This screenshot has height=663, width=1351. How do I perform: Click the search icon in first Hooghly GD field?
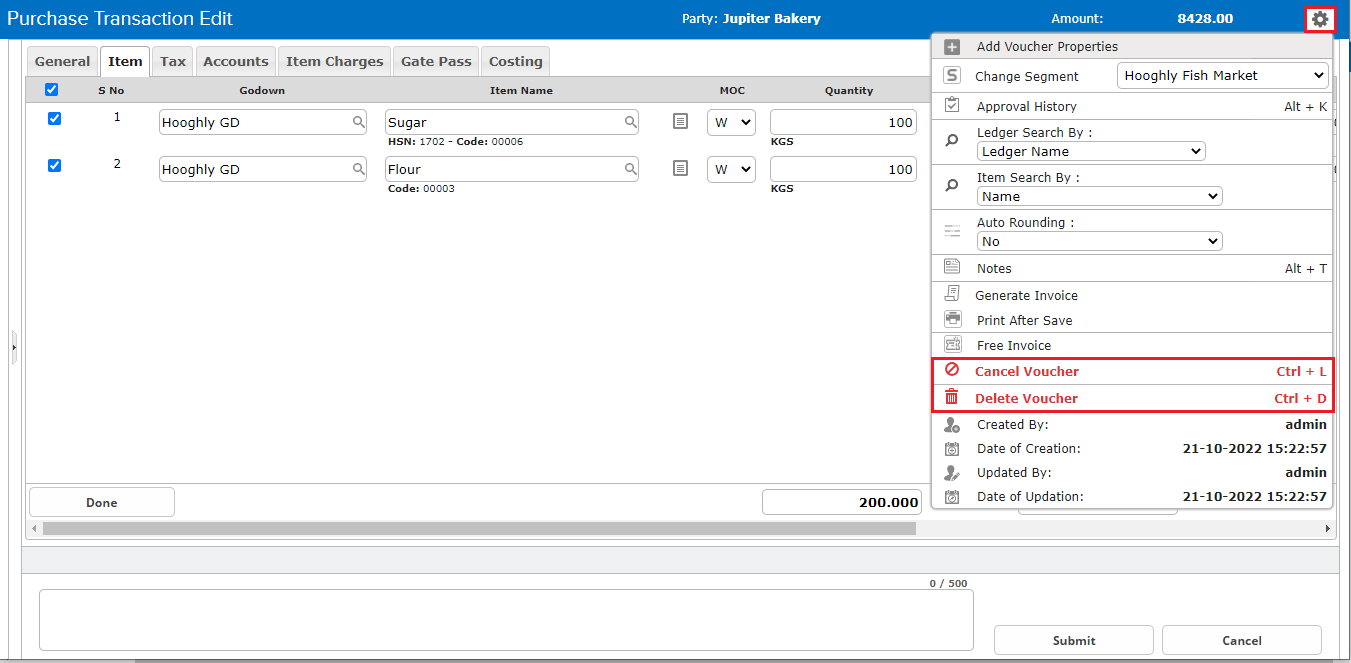point(359,122)
